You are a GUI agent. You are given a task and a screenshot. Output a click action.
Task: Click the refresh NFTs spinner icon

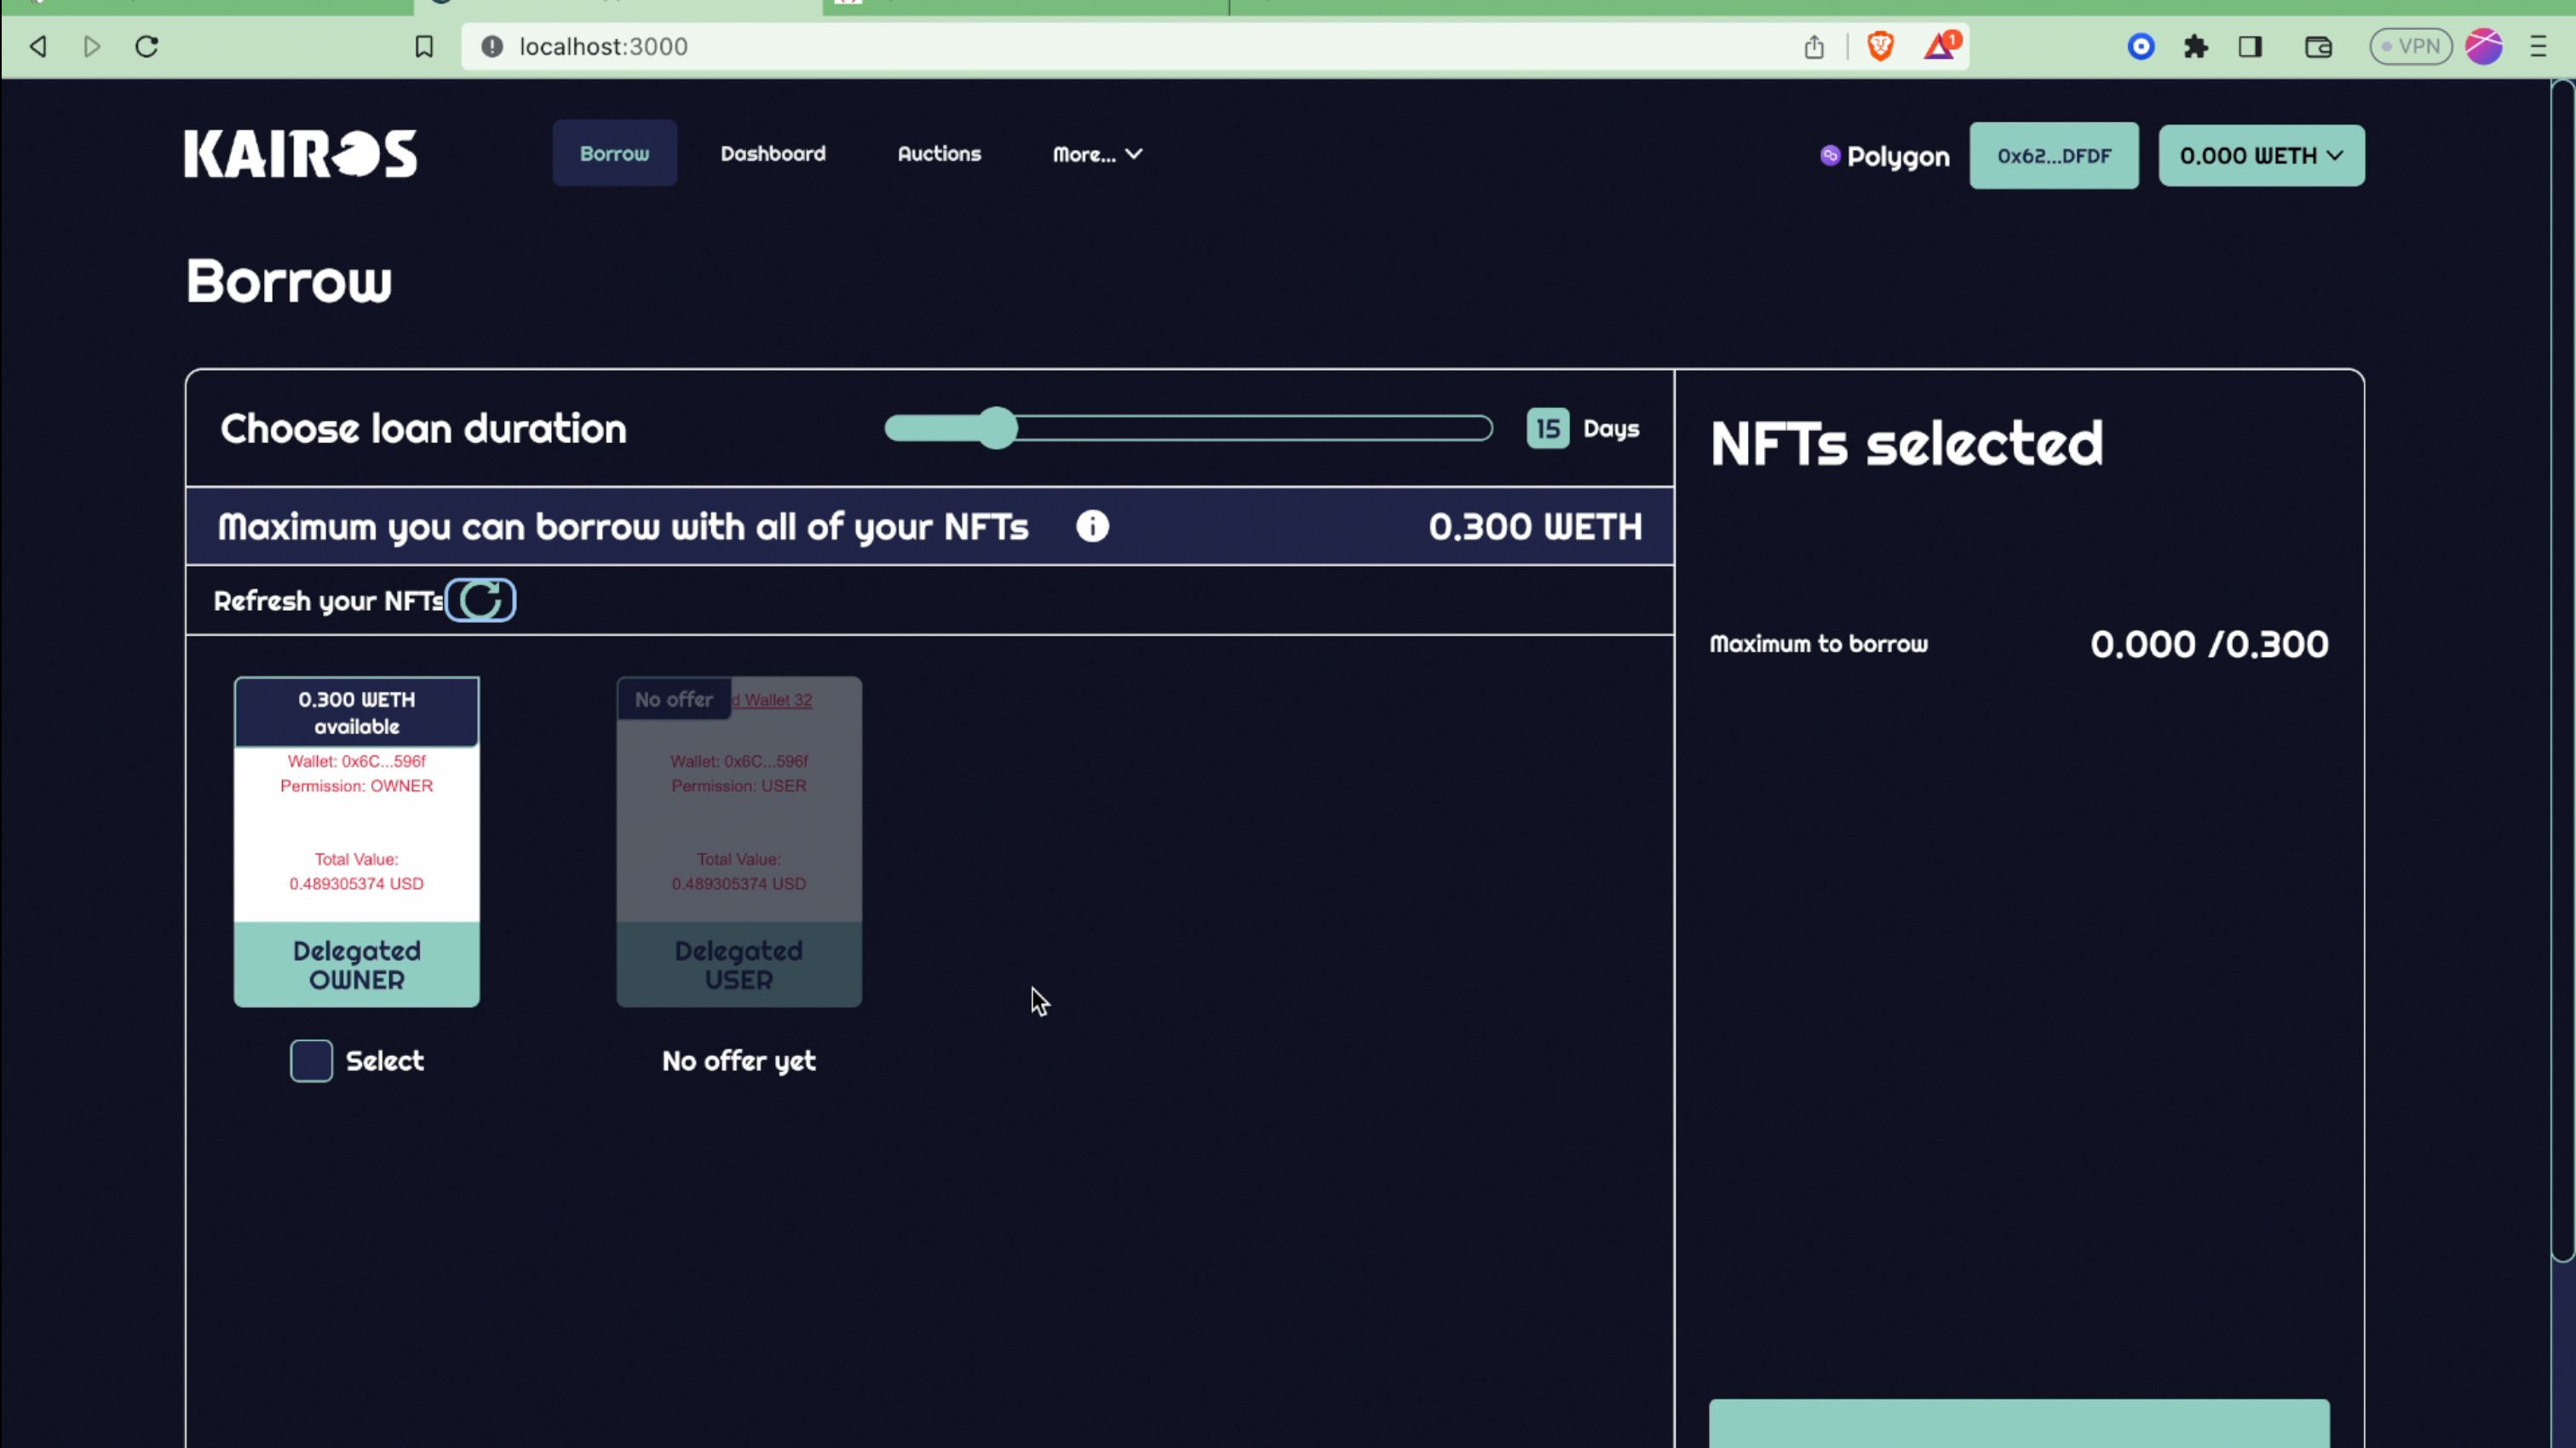click(481, 600)
